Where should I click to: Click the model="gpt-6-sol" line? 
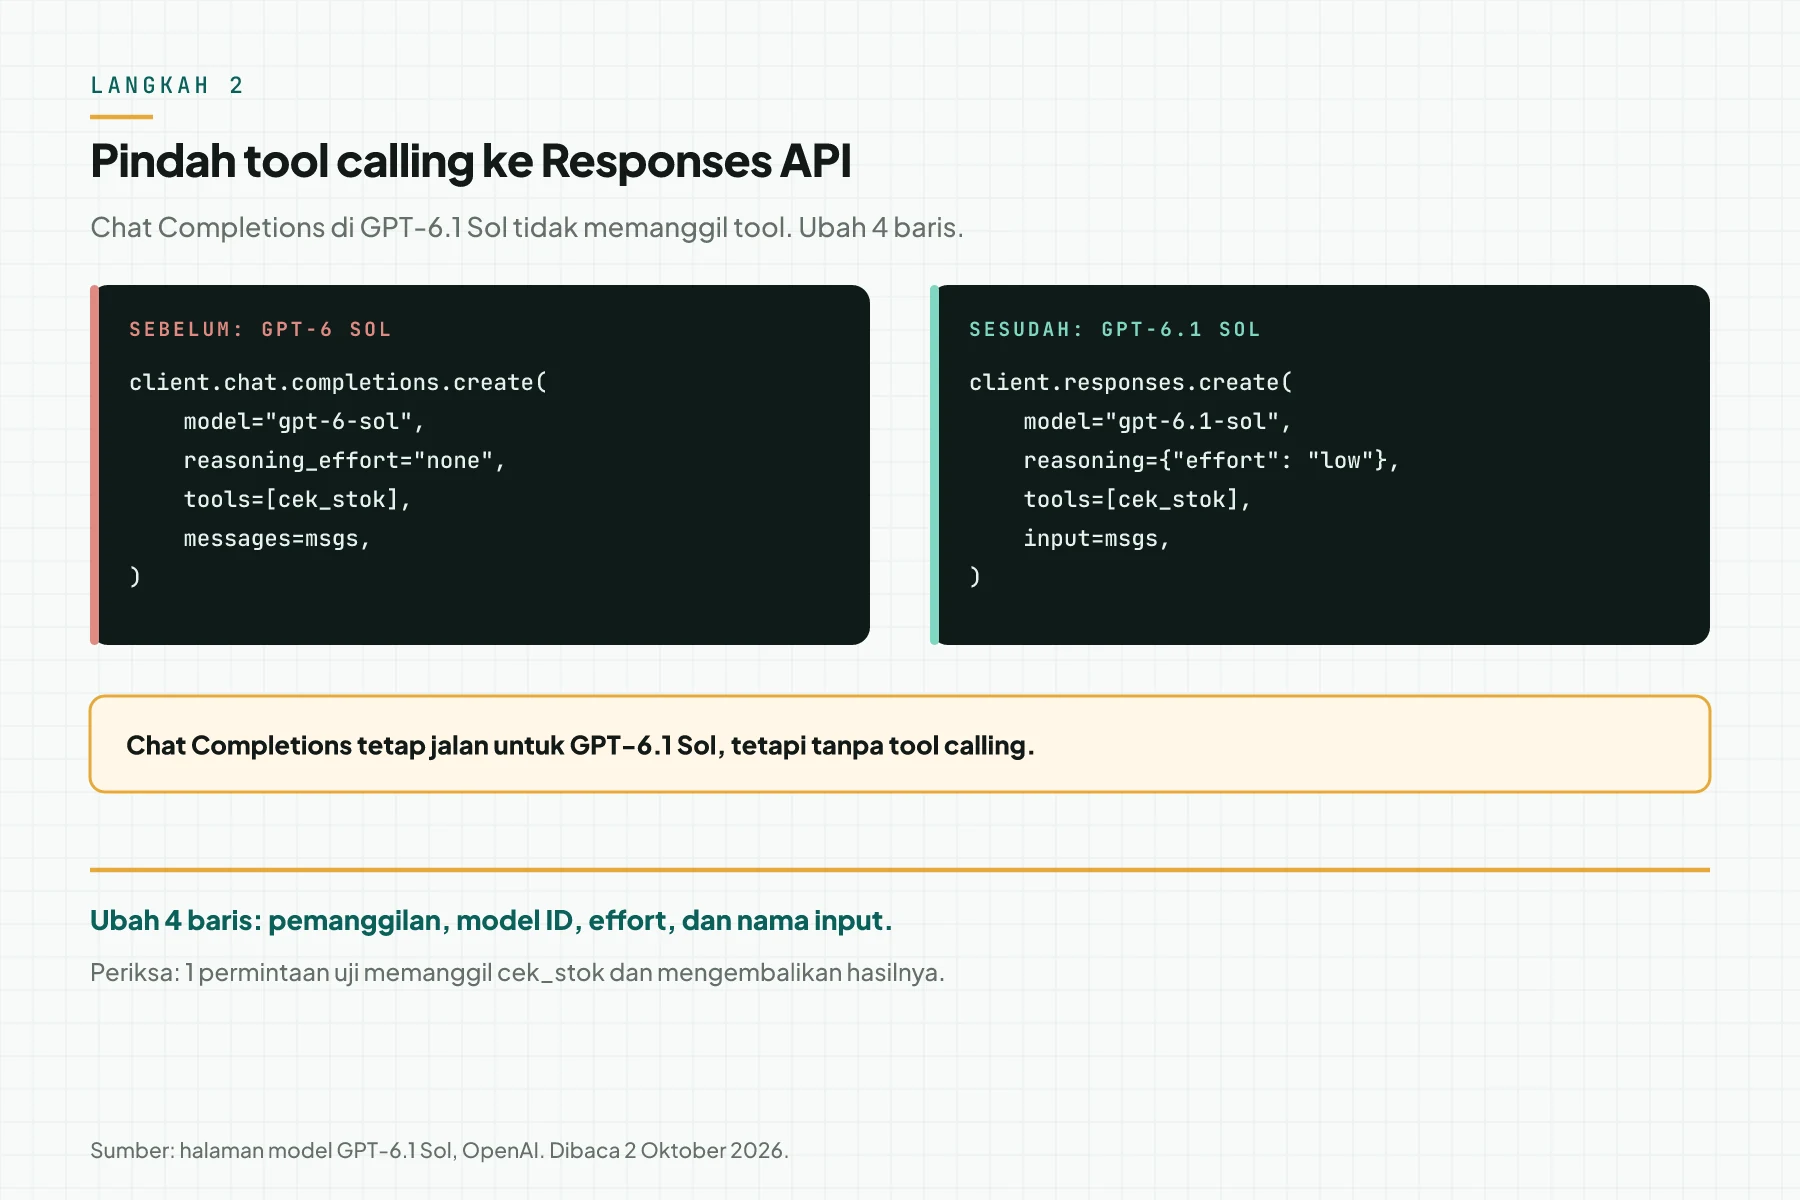click(x=304, y=422)
